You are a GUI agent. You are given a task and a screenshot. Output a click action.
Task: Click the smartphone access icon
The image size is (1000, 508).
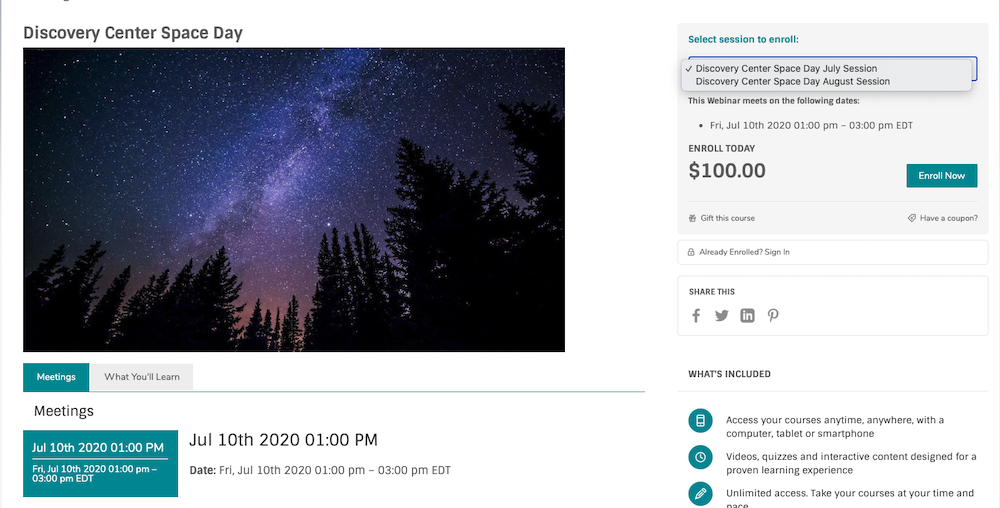pos(700,421)
